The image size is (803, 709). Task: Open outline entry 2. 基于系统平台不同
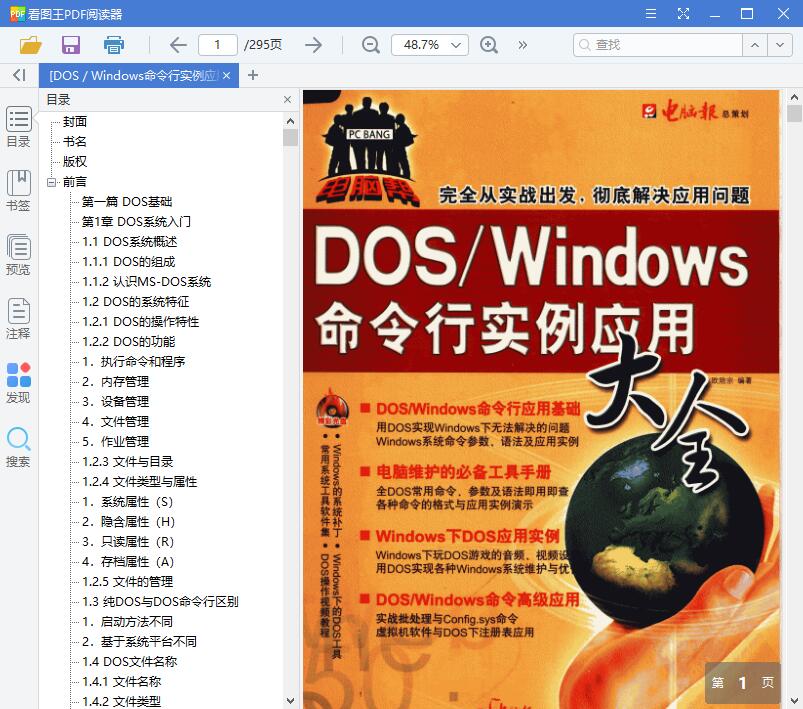coord(139,641)
